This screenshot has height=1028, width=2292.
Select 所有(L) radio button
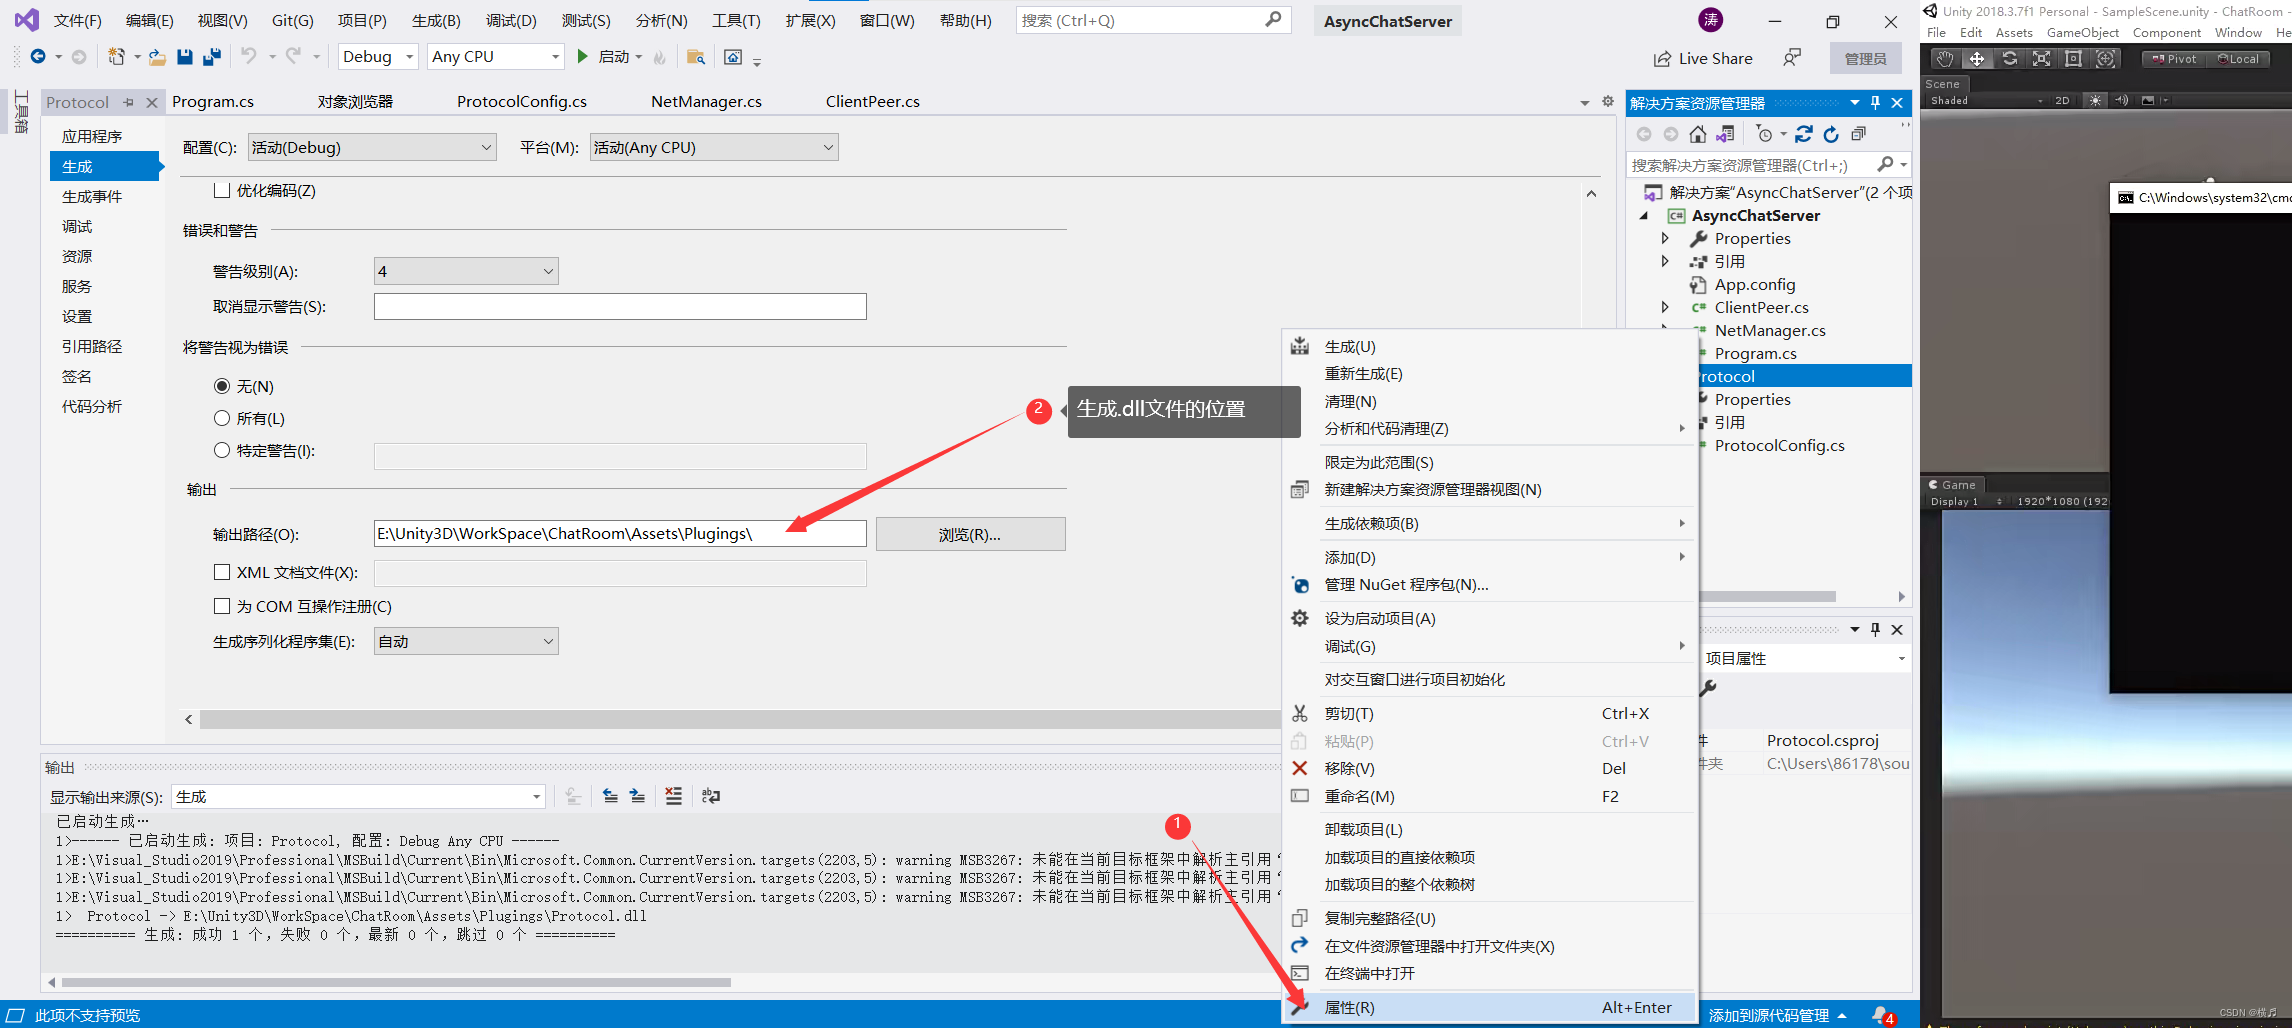pyautogui.click(x=222, y=418)
